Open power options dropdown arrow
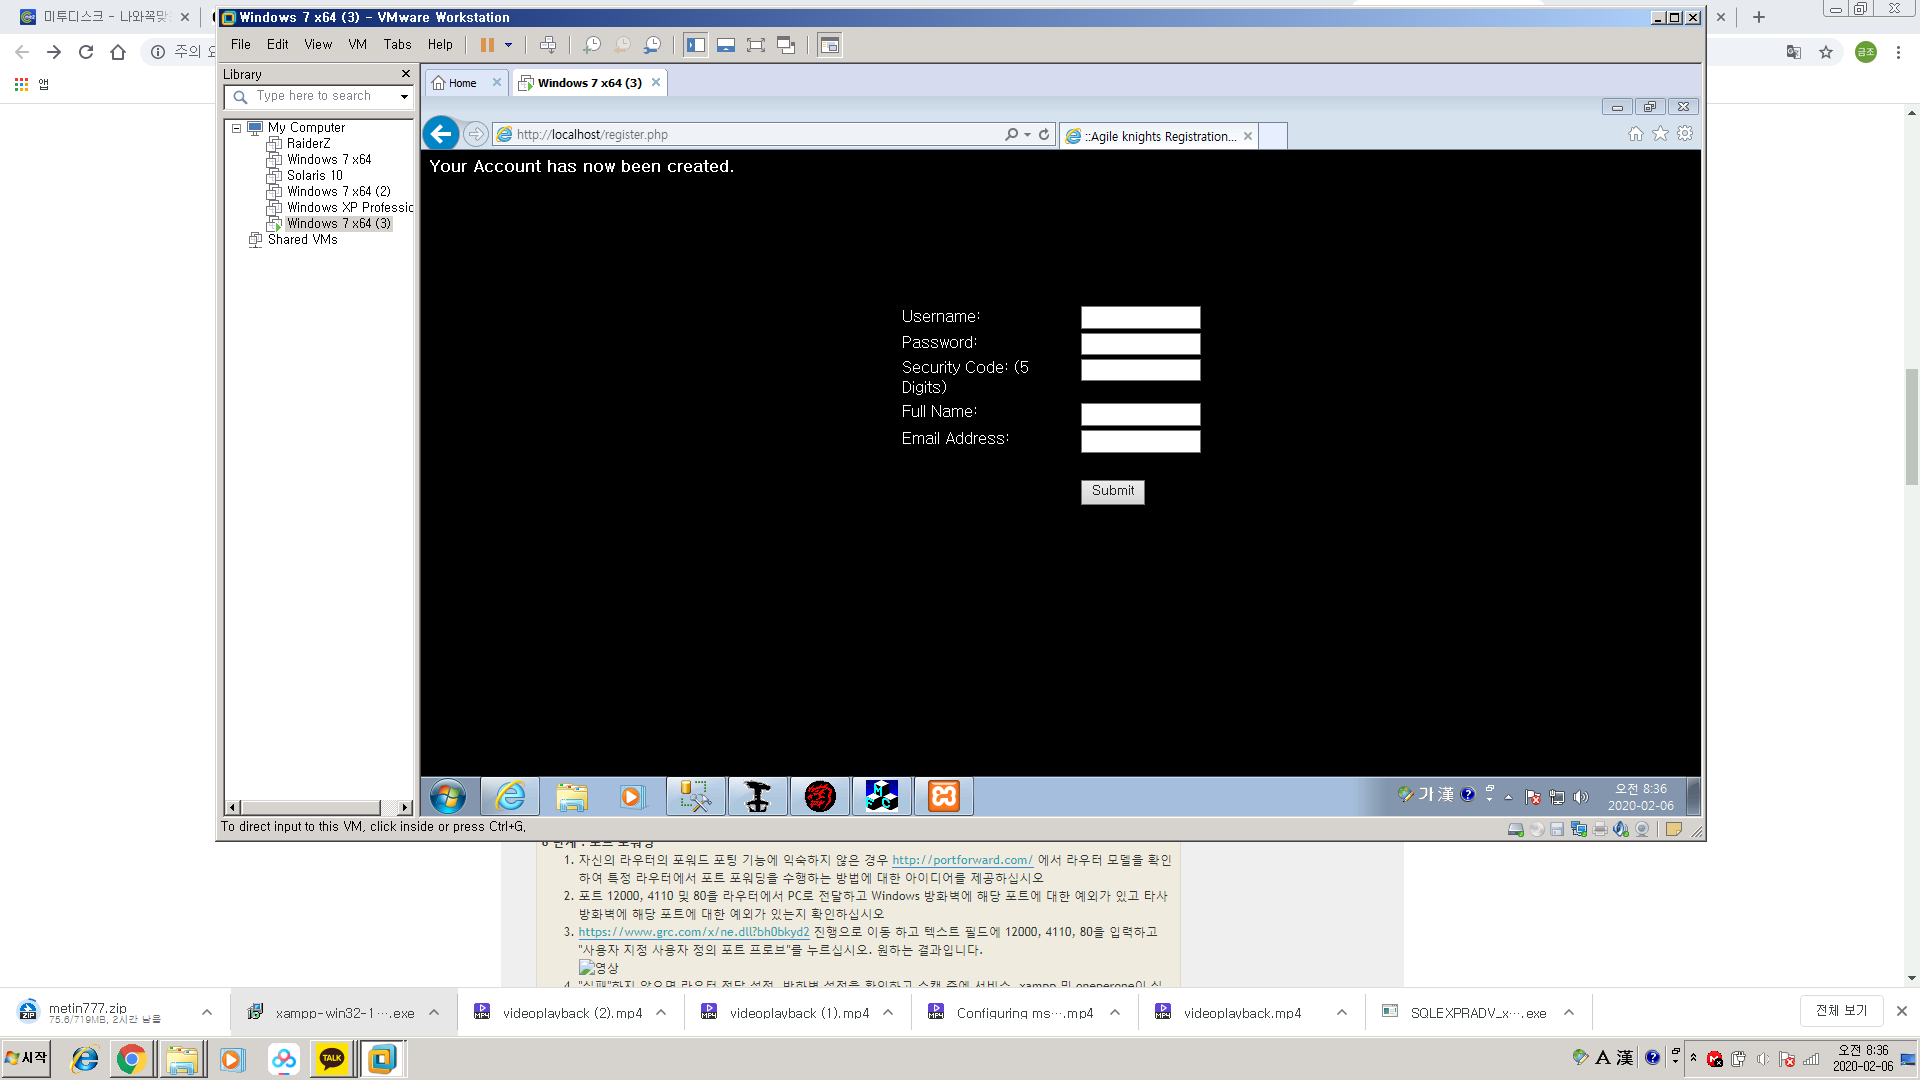Image resolution: width=1920 pixels, height=1080 pixels. (x=508, y=45)
